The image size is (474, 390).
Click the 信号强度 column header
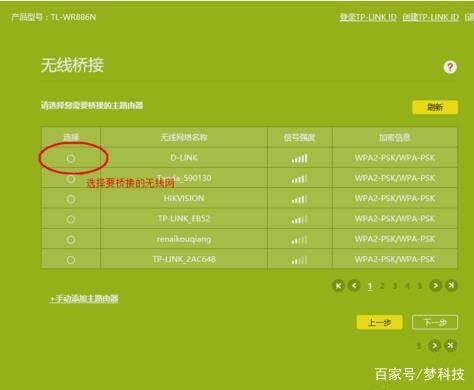coord(299,137)
